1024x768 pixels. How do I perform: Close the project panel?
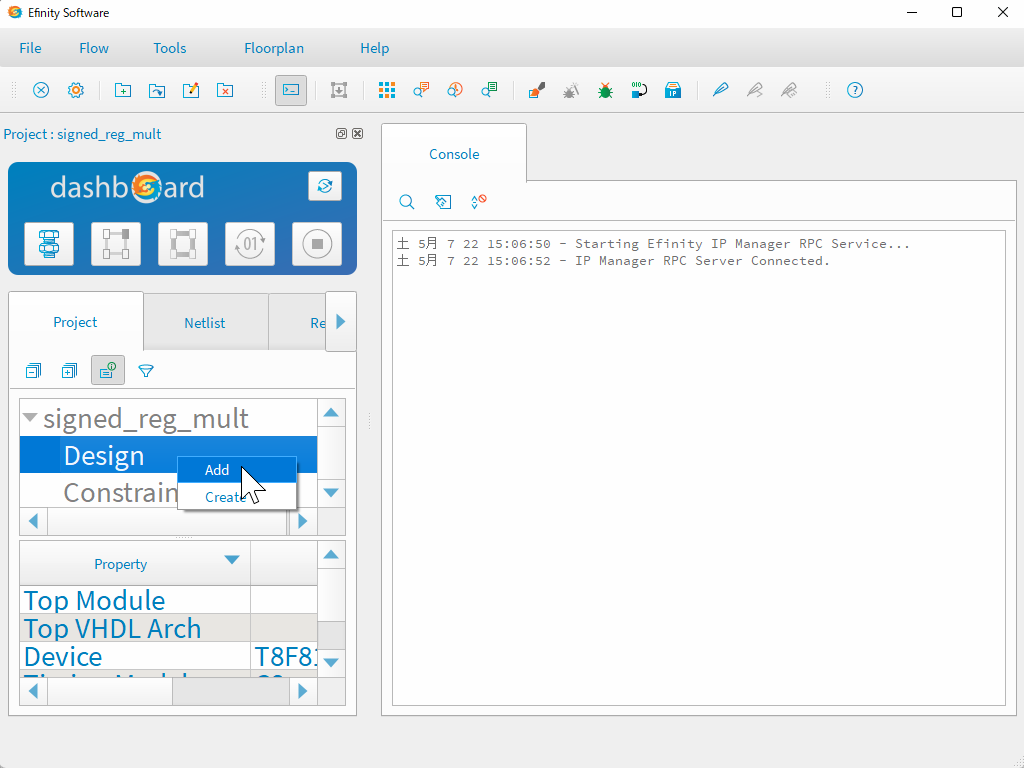(357, 134)
